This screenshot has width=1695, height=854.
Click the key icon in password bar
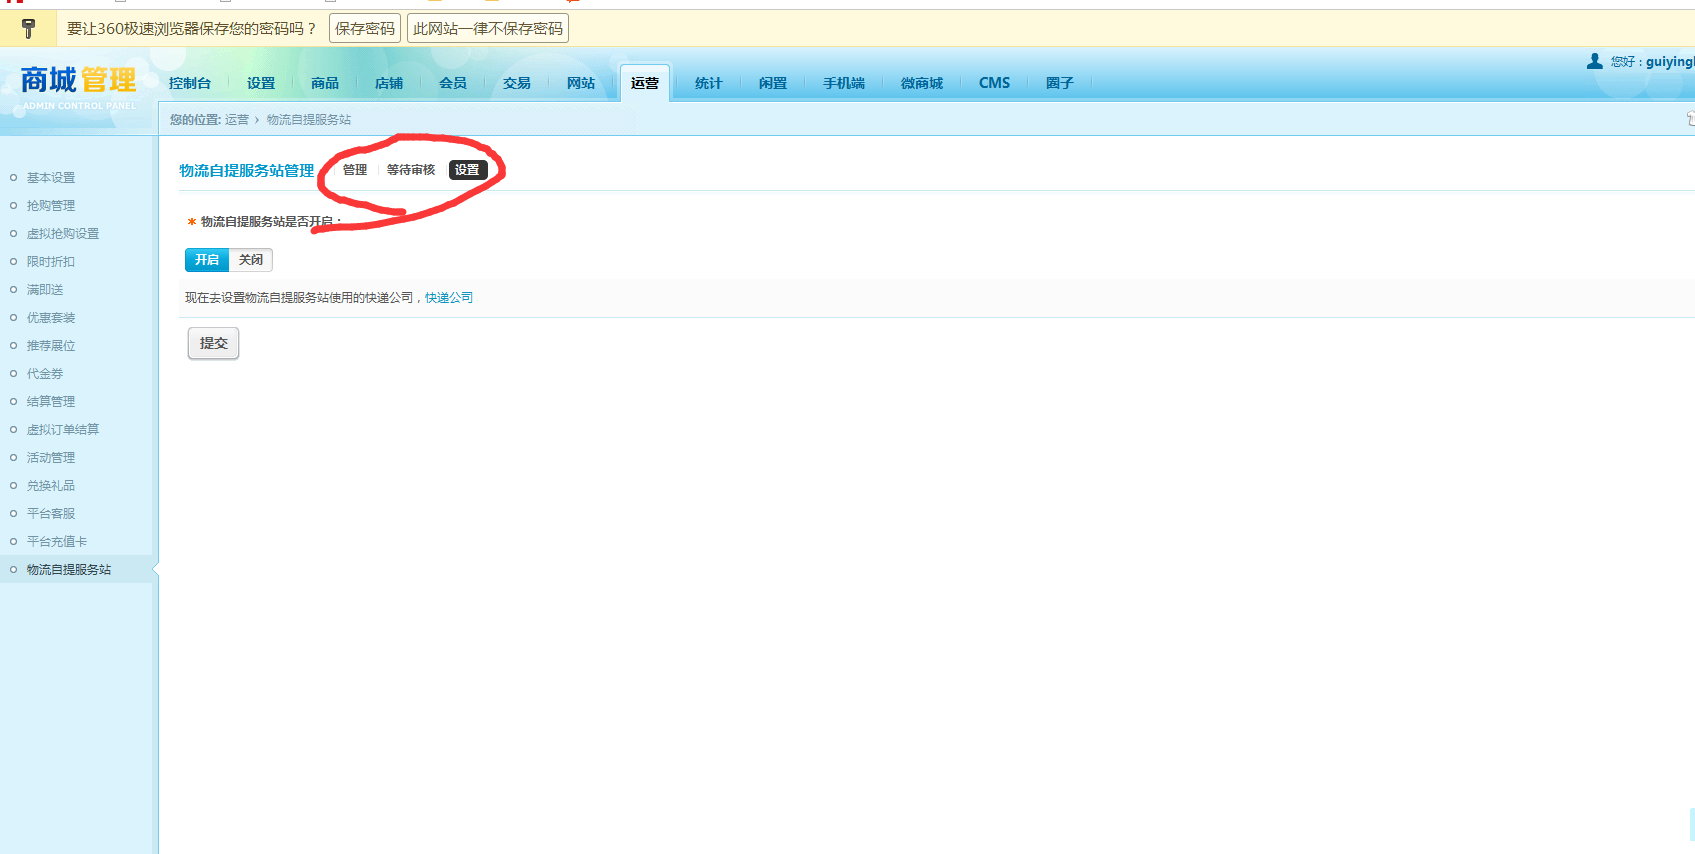(28, 28)
